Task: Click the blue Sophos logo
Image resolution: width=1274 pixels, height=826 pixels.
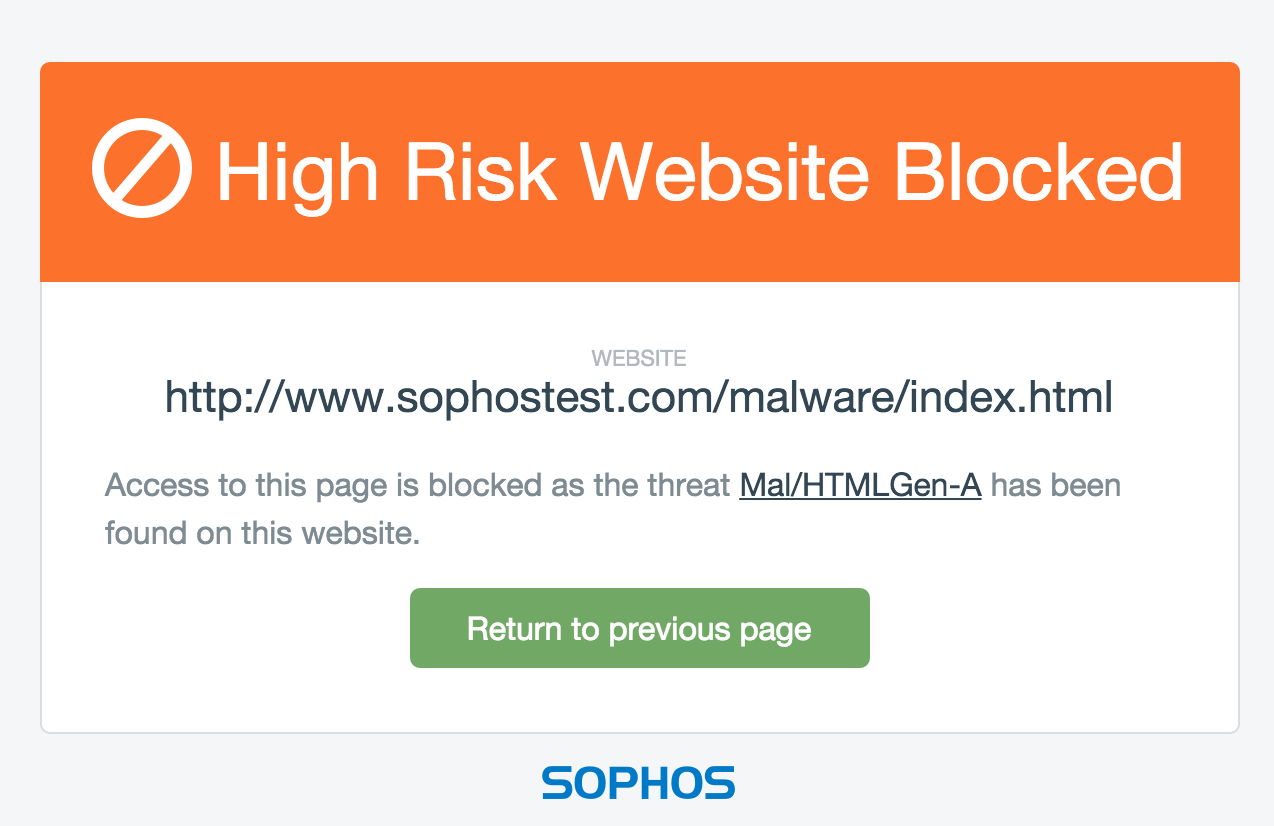Action: [x=639, y=782]
